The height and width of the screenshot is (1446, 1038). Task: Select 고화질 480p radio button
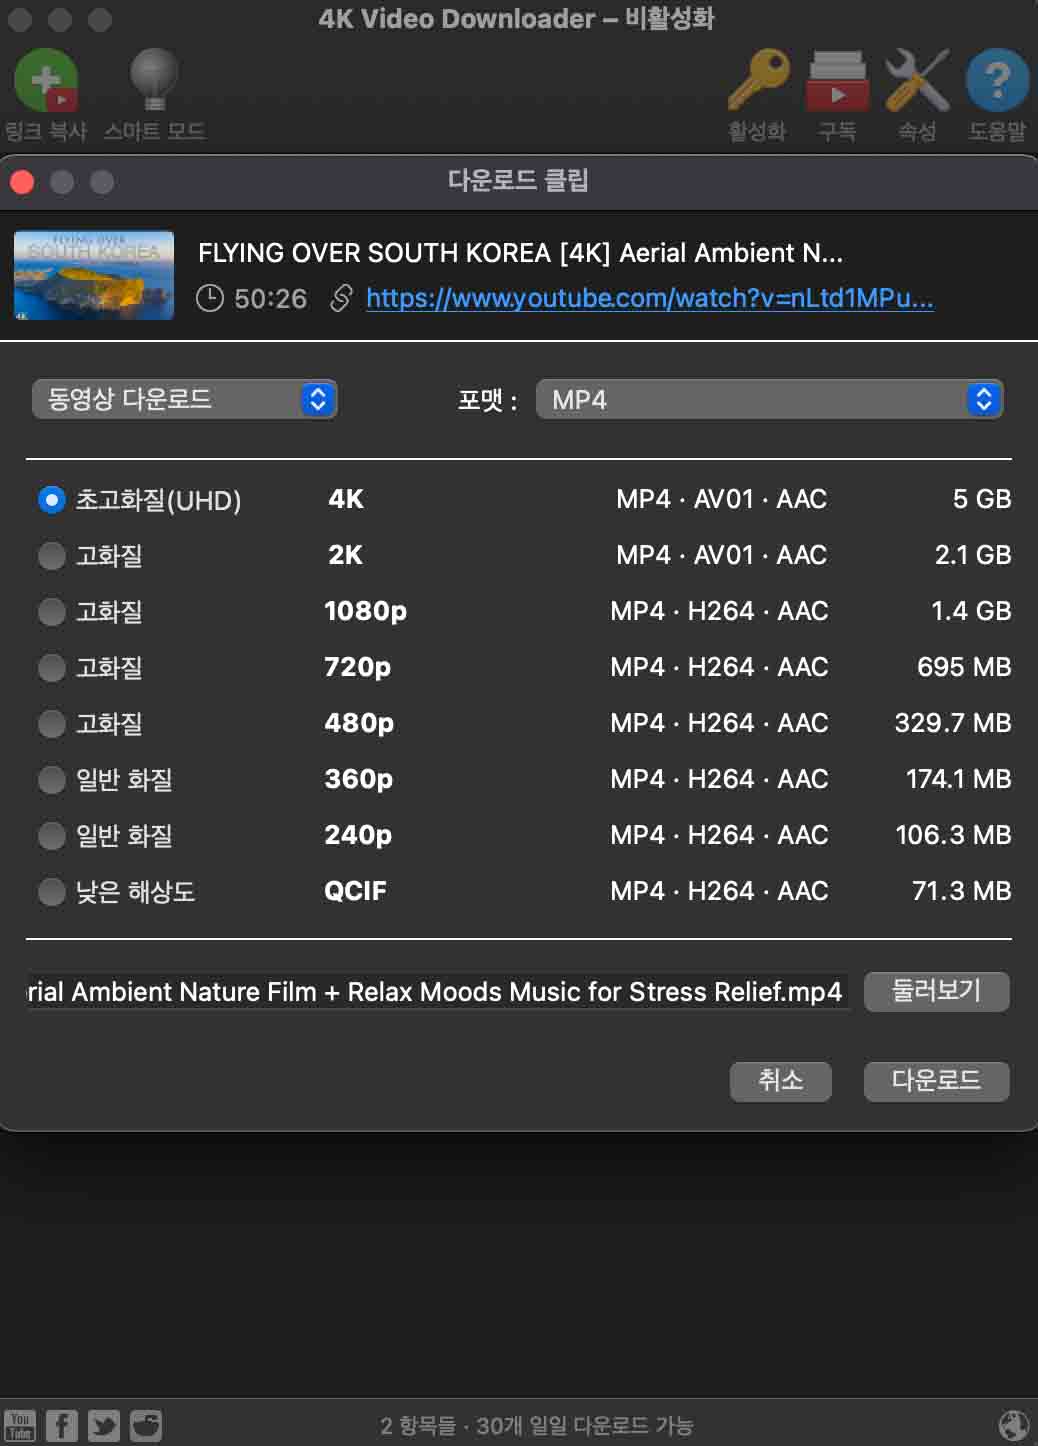coord(51,723)
